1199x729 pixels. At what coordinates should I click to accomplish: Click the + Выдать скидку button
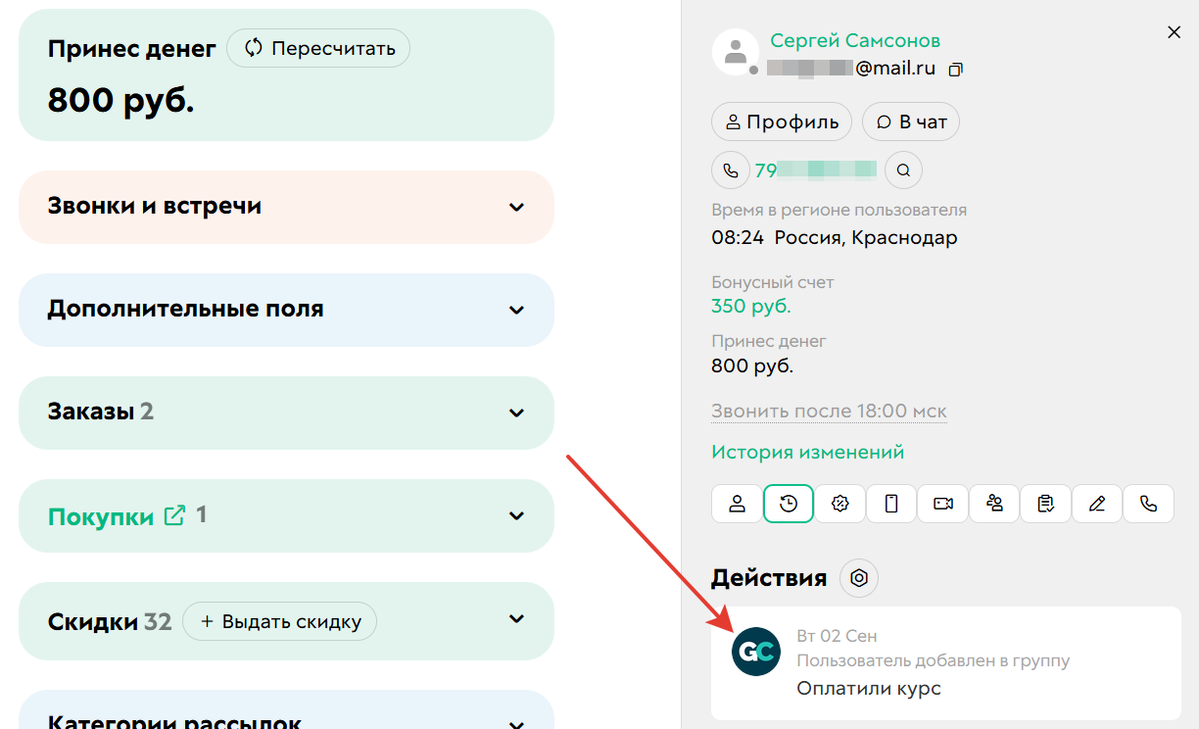[280, 621]
